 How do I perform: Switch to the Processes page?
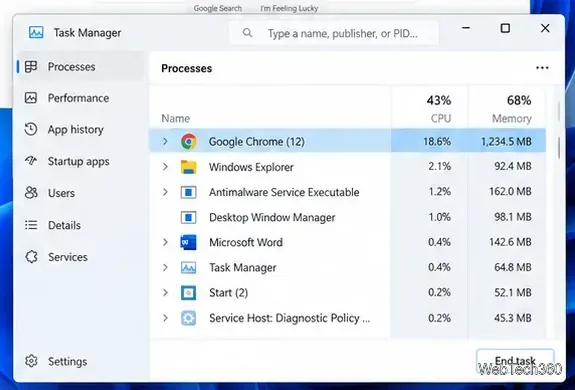pyautogui.click(x=81, y=67)
